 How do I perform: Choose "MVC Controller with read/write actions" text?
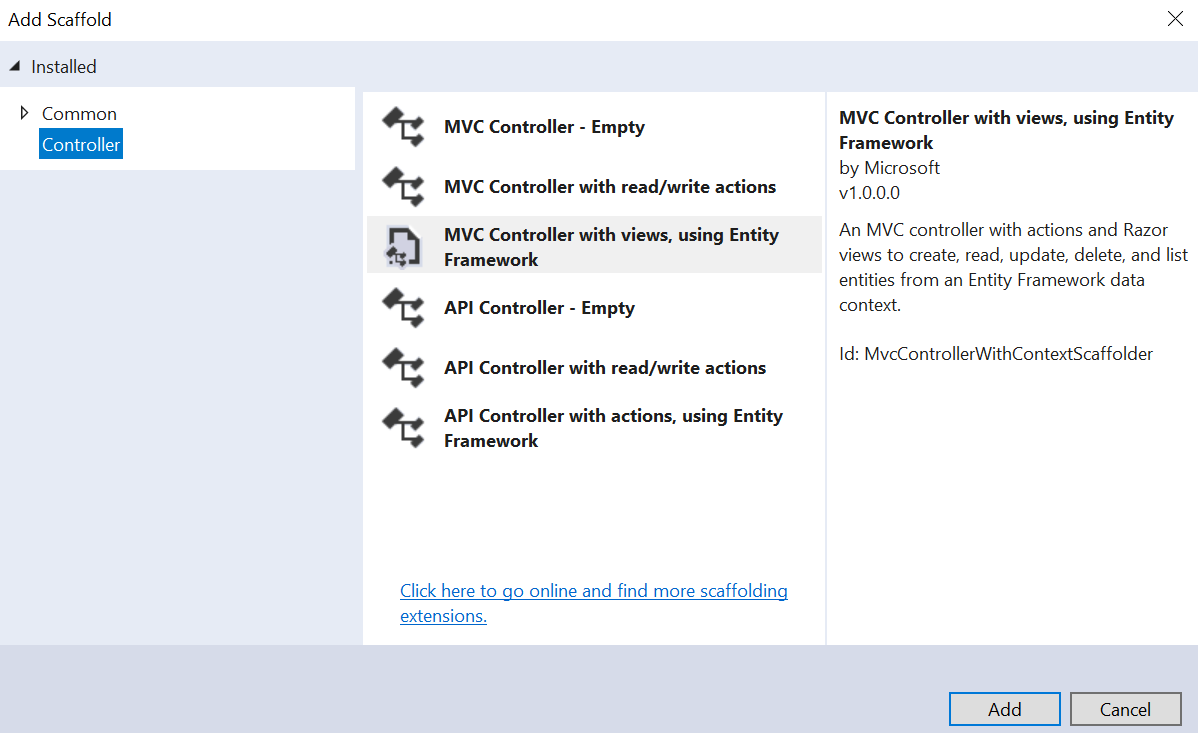click(x=609, y=187)
